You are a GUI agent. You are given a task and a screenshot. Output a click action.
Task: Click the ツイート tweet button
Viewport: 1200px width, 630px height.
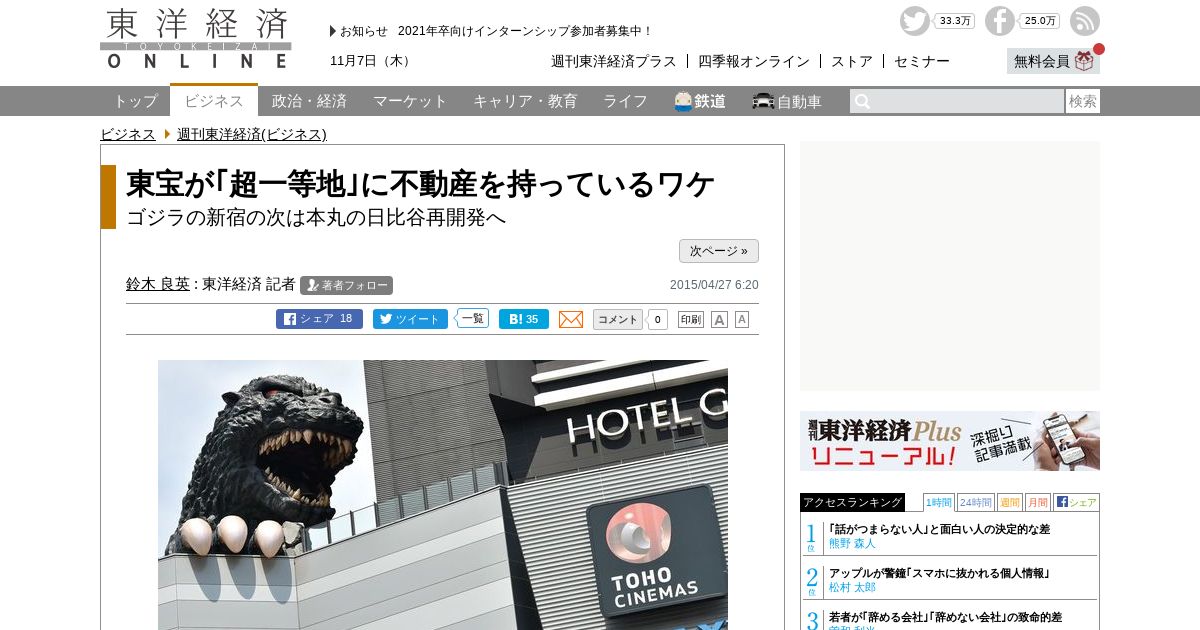coord(410,319)
